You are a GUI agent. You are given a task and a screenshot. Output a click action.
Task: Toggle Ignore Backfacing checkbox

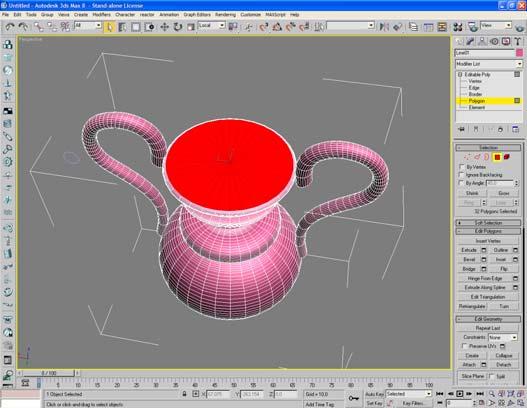(461, 175)
